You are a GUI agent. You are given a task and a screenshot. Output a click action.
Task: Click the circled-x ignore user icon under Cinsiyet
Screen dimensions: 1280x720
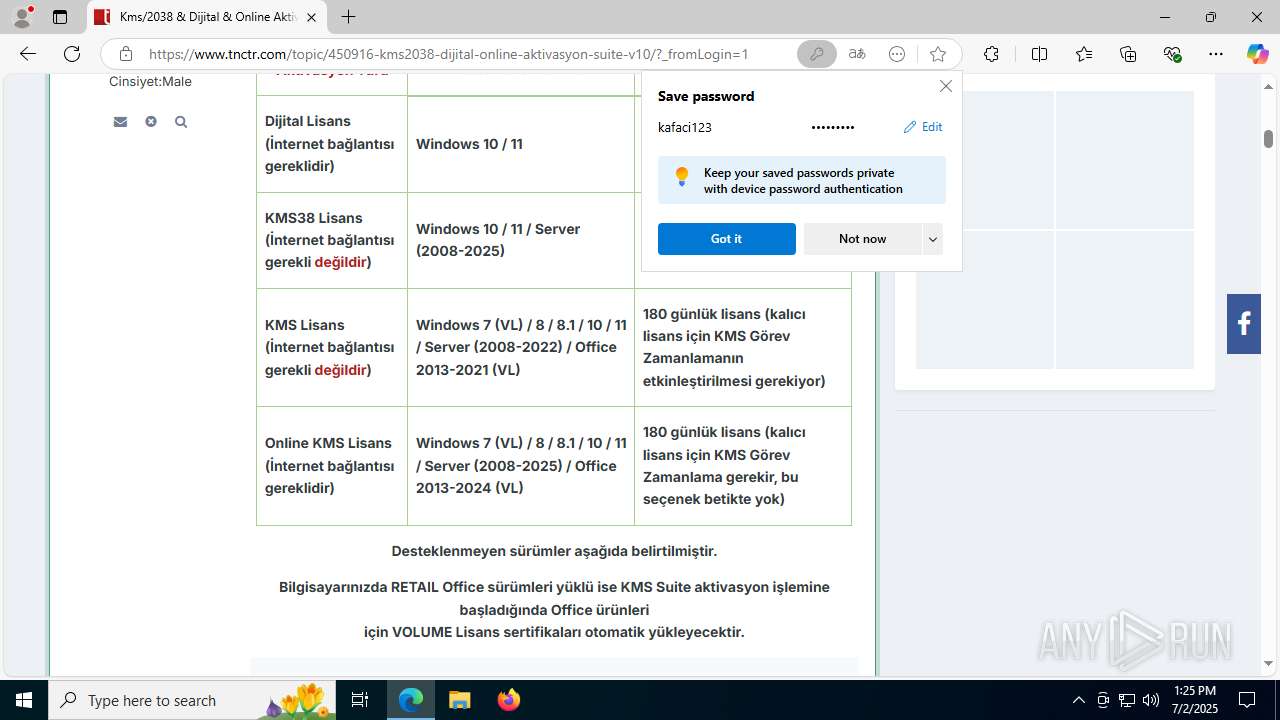pos(150,122)
